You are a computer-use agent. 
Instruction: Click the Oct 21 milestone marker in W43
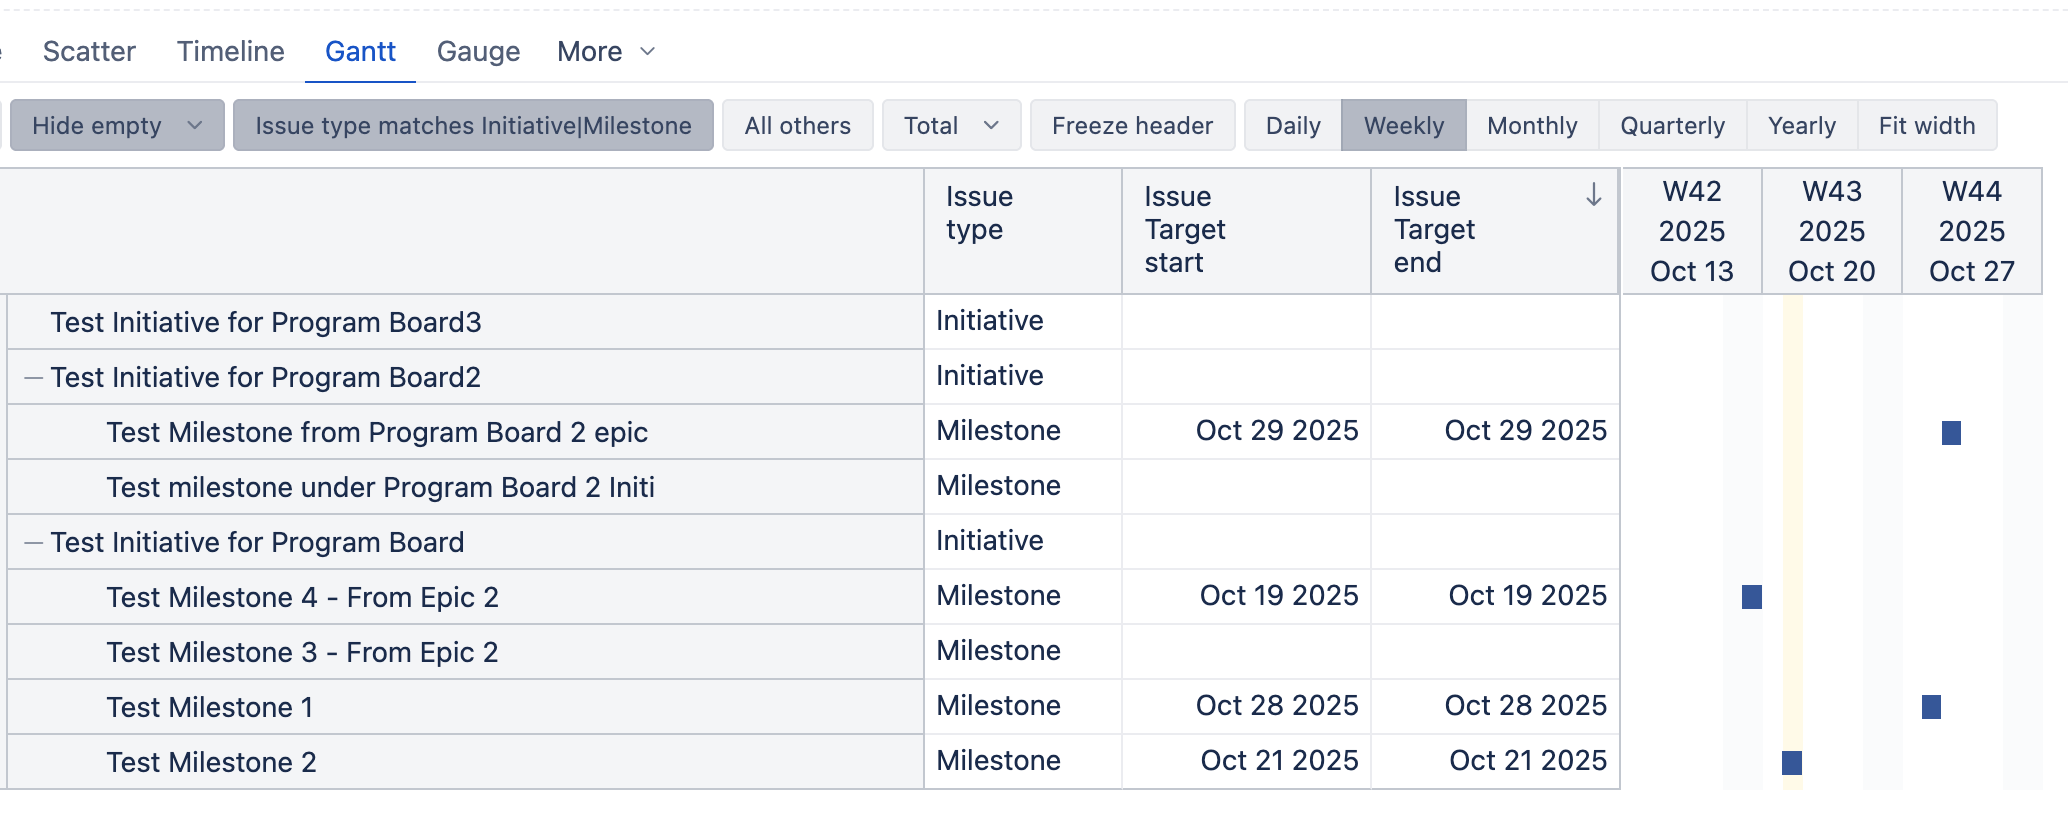pyautogui.click(x=1791, y=763)
